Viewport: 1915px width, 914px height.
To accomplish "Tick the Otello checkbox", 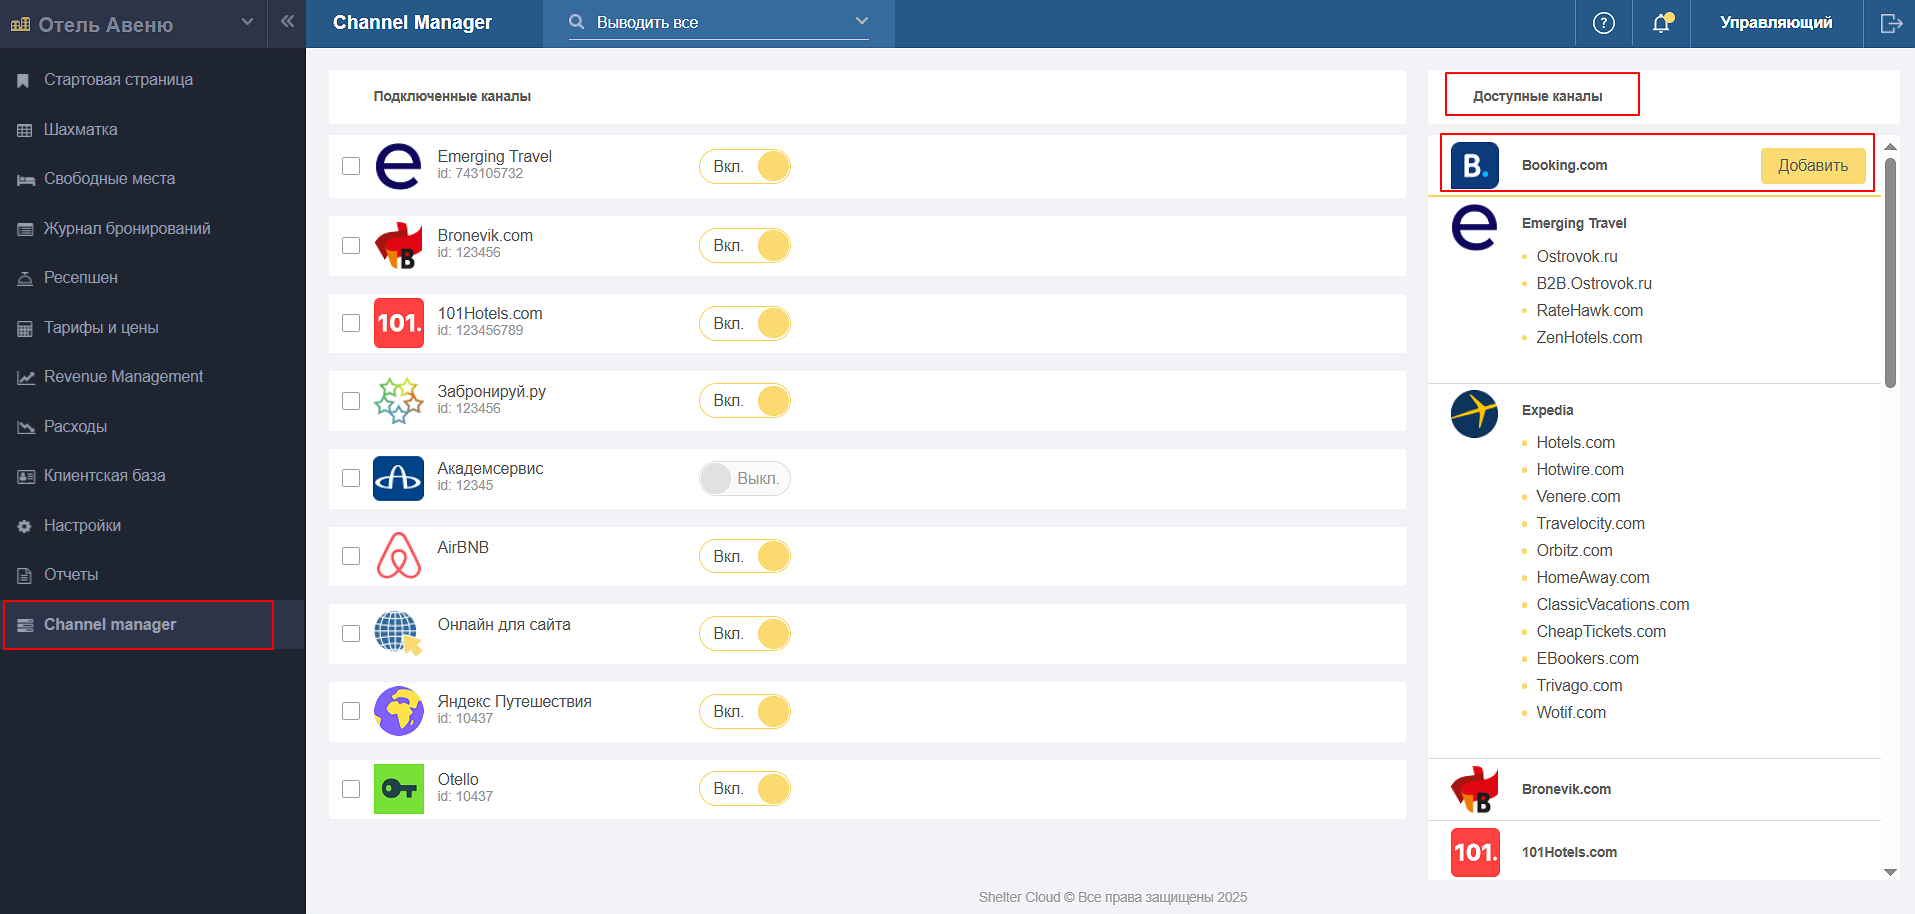I will coord(351,789).
